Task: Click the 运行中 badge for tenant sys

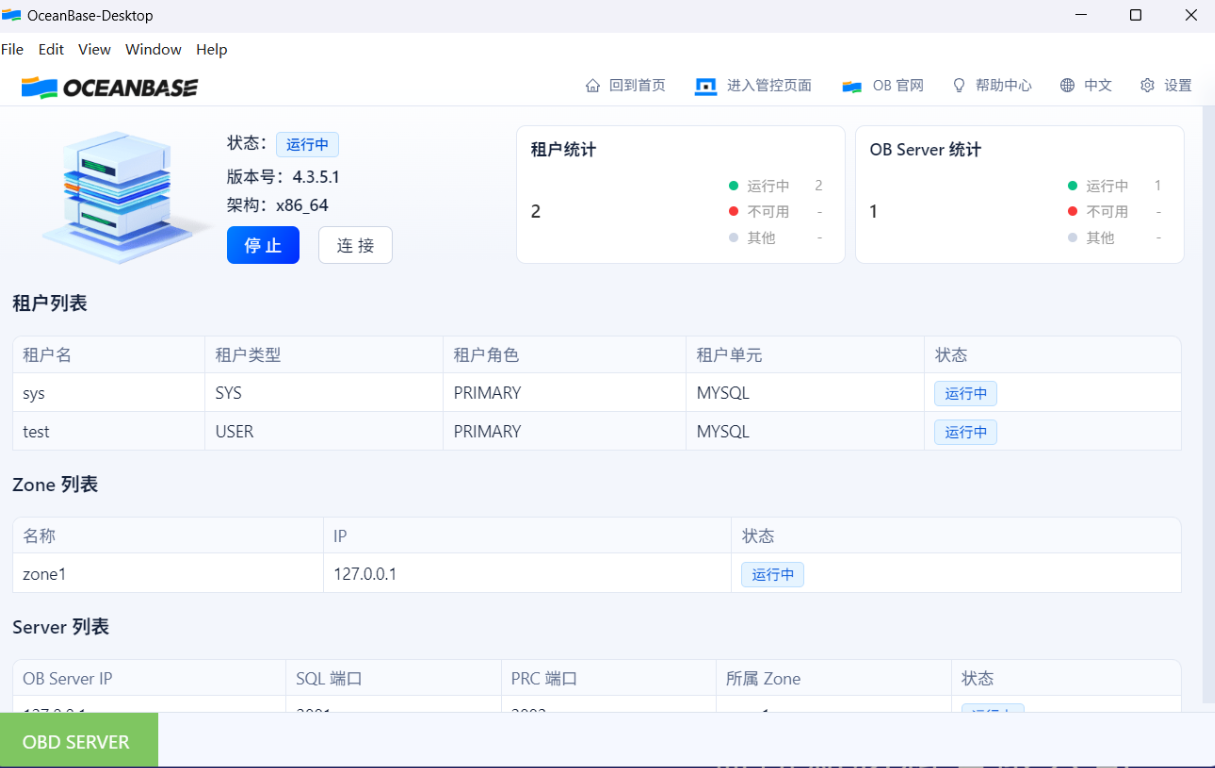Action: coord(965,393)
